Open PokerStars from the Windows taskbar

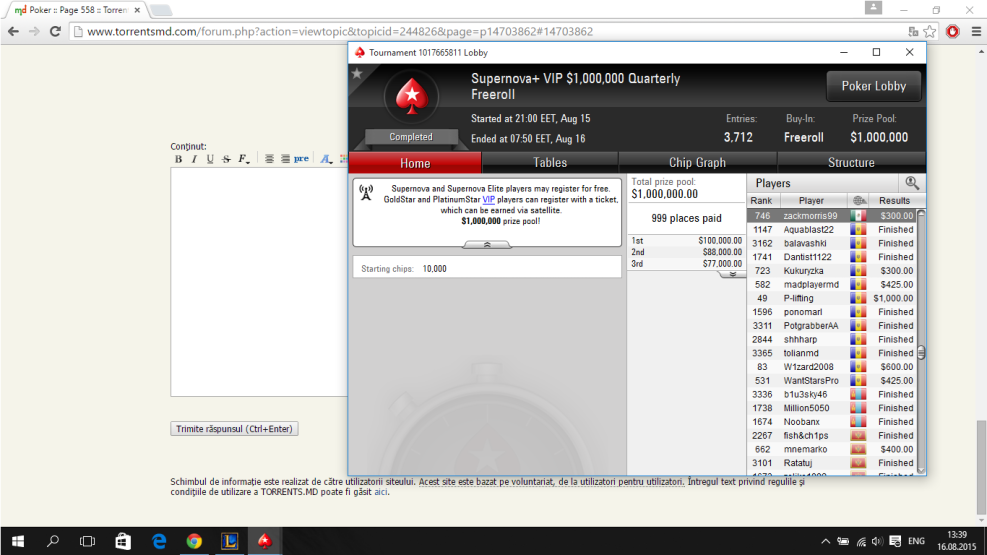coord(264,541)
